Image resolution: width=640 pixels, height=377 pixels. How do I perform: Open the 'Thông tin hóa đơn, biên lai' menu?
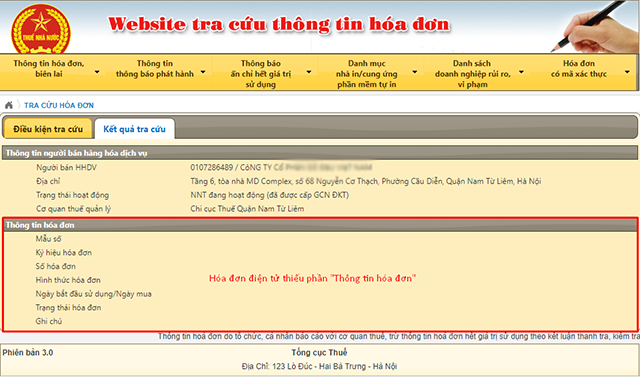coord(53,72)
